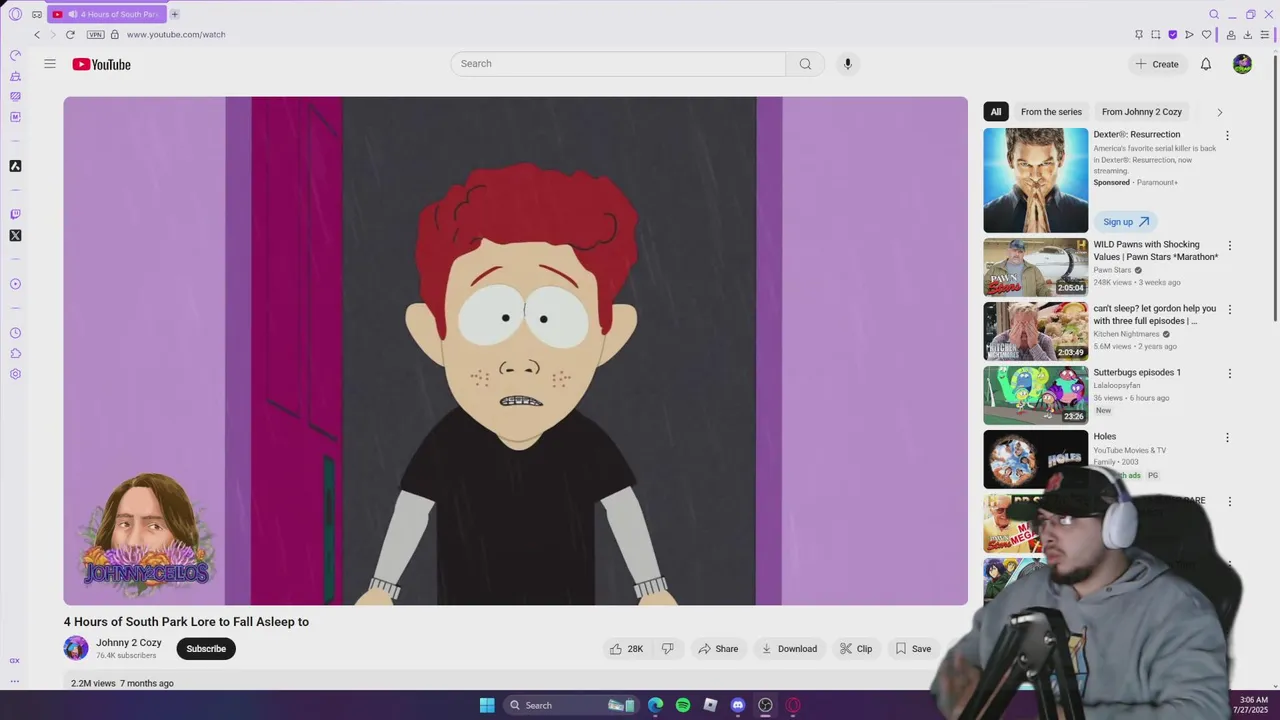Open extensions cube in sidebar
Viewport: 1280px width, 720px height.
[x=15, y=353]
